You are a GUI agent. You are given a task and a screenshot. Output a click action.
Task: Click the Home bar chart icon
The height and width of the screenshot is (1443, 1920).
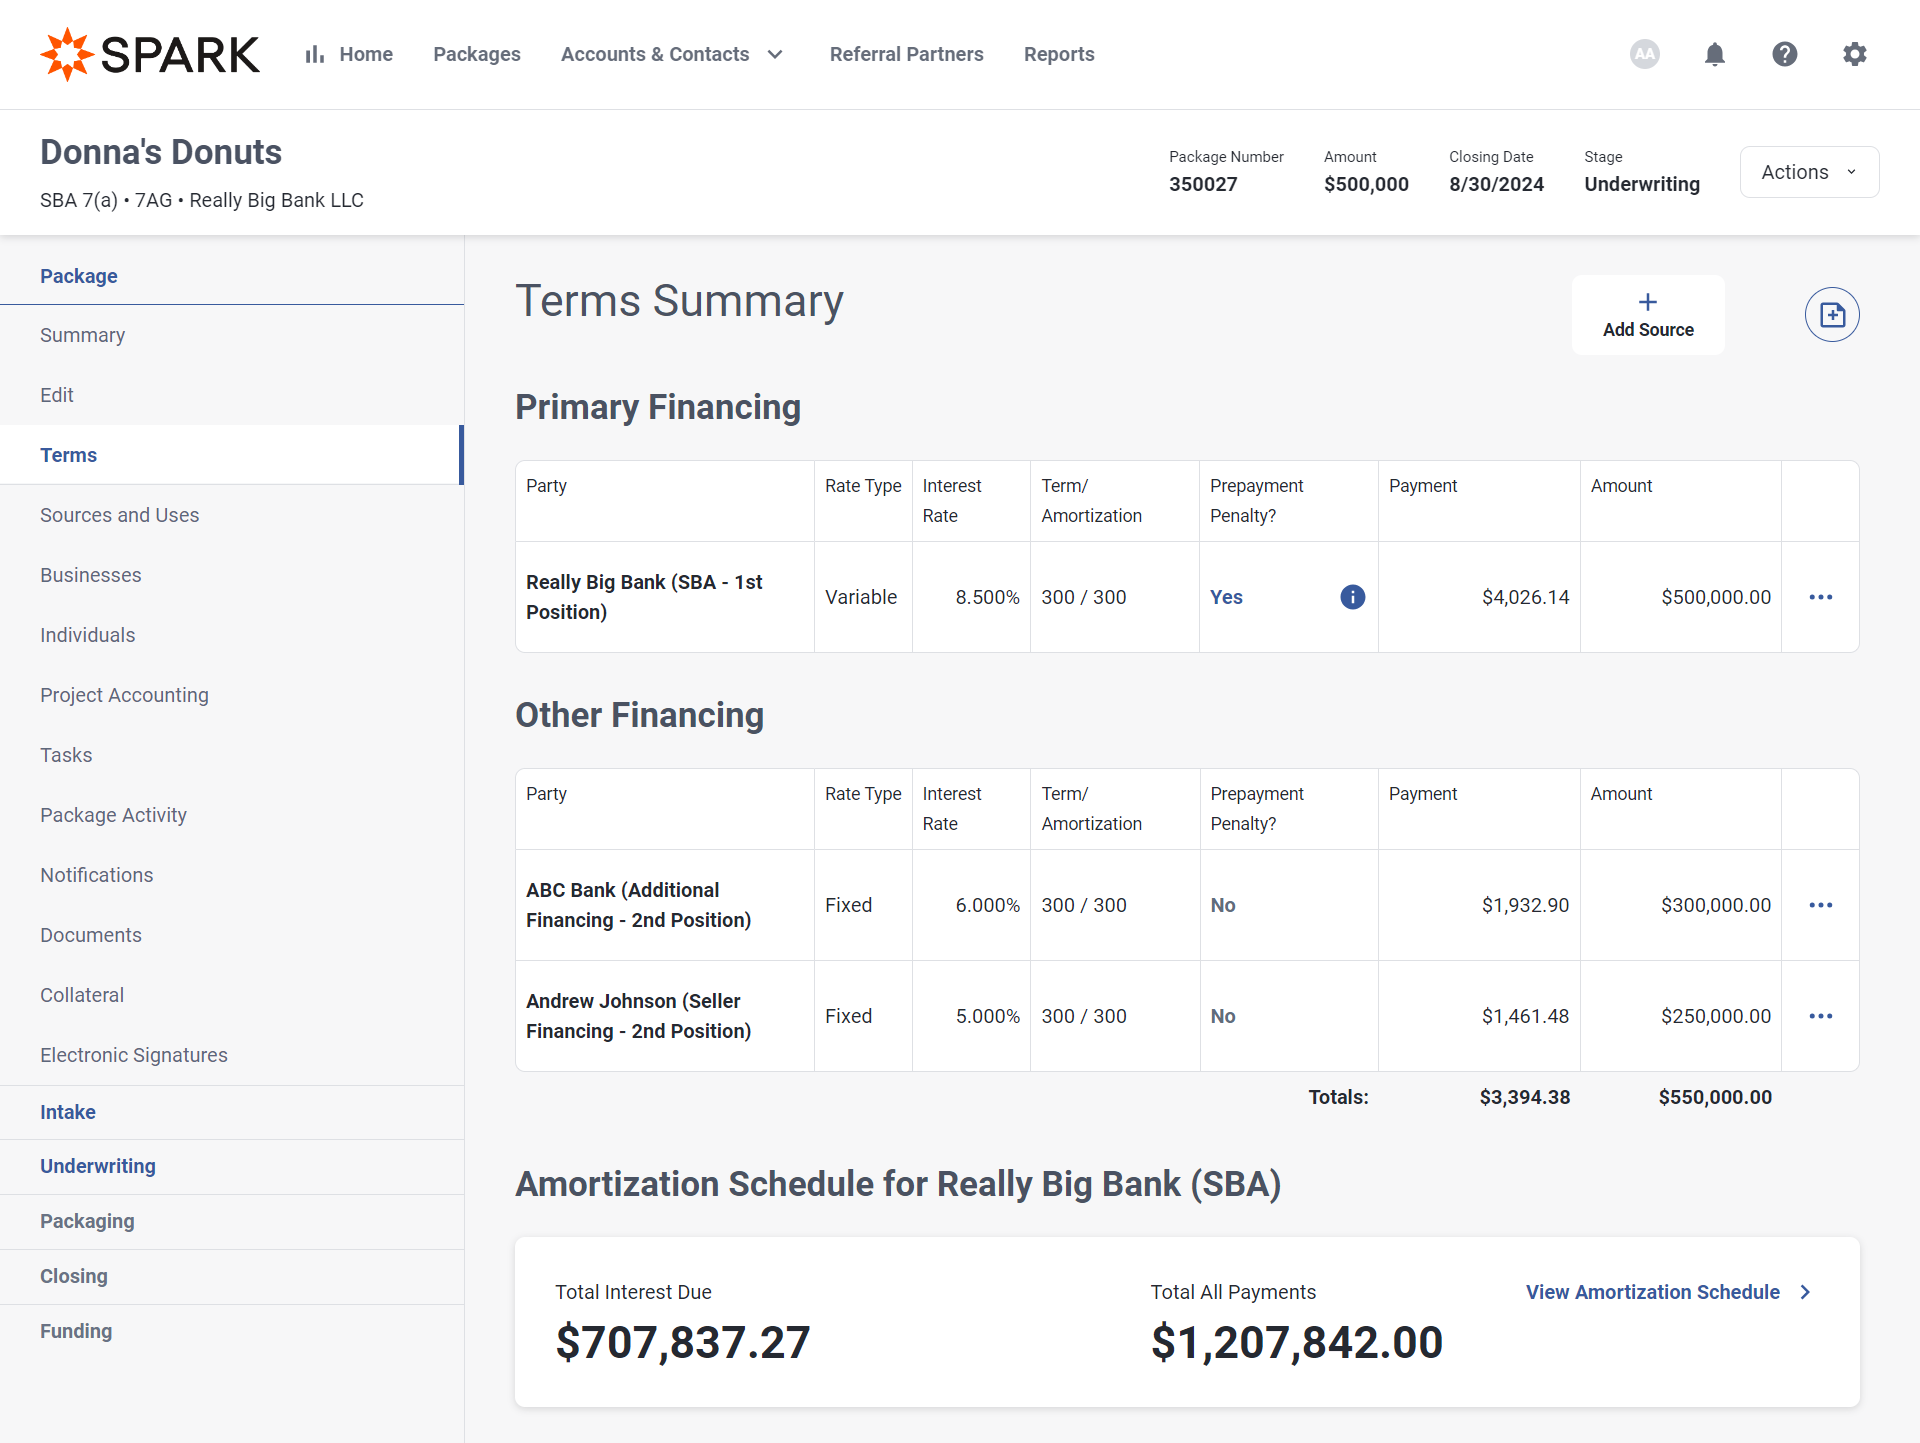pos(315,54)
